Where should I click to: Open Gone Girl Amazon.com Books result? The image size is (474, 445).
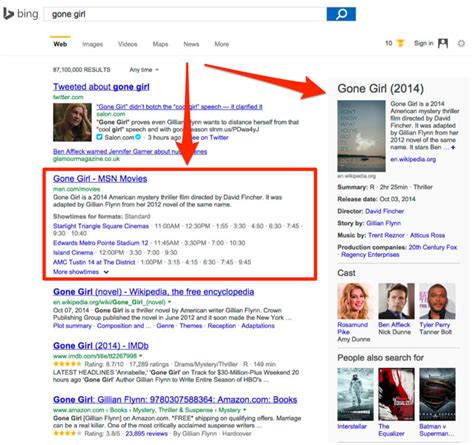click(175, 399)
